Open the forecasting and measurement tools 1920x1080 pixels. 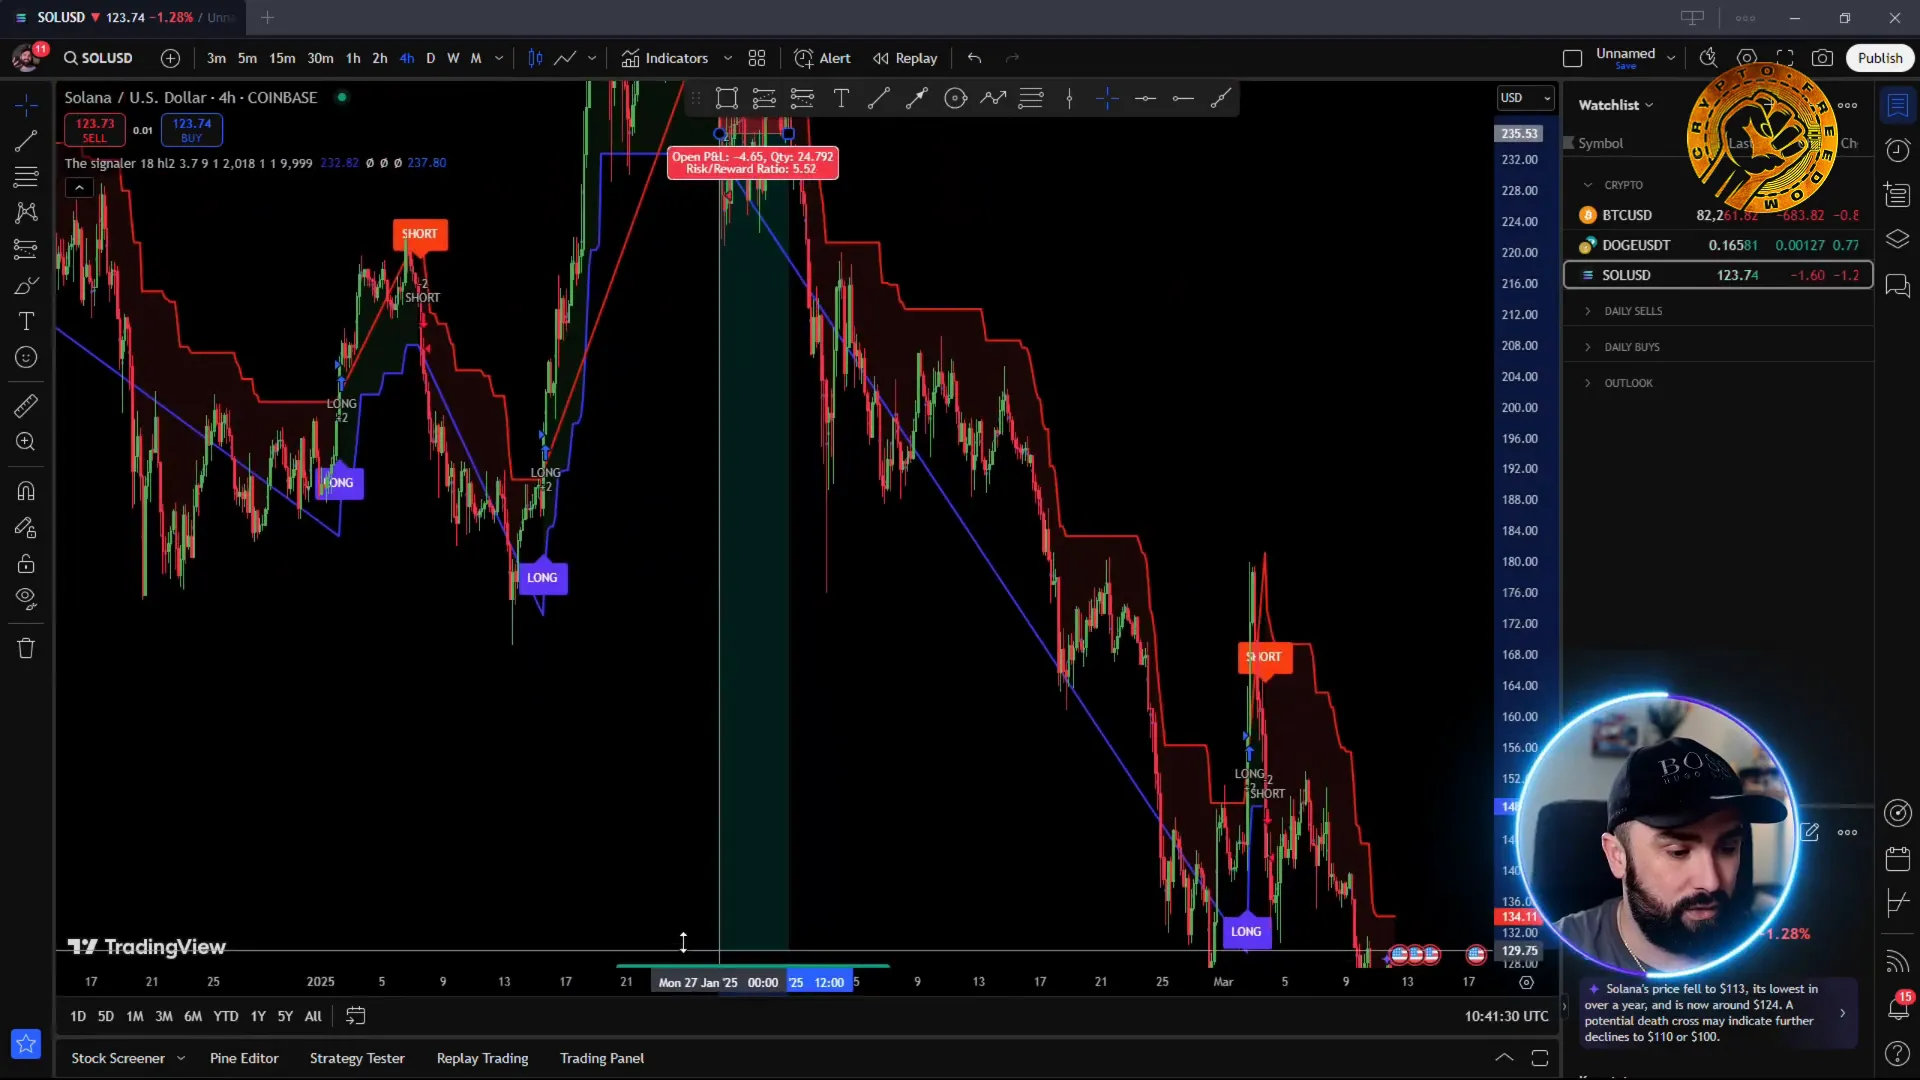pos(26,249)
